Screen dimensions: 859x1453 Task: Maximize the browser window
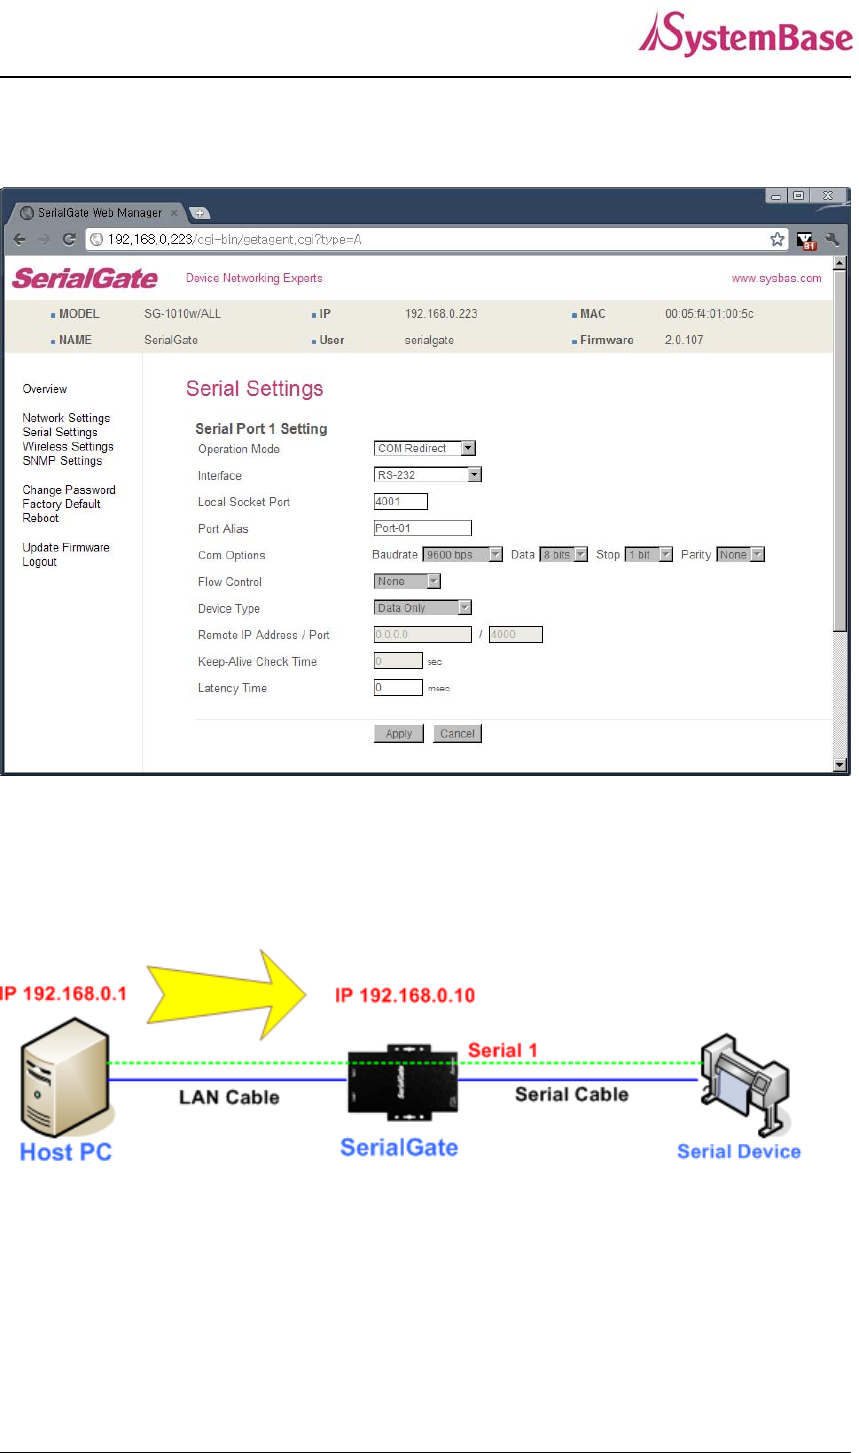click(x=798, y=196)
